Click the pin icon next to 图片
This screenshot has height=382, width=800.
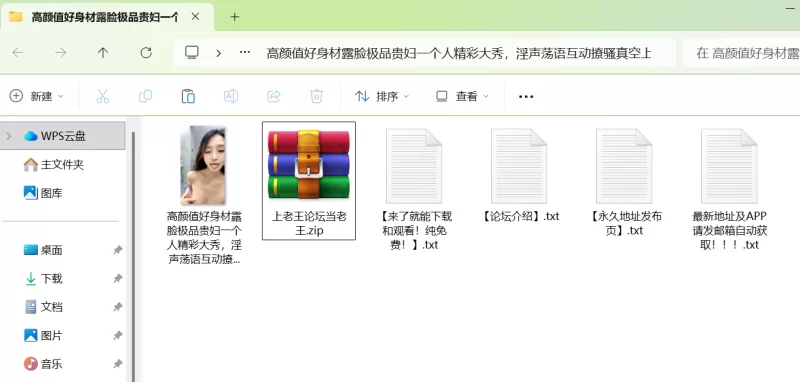pos(118,336)
